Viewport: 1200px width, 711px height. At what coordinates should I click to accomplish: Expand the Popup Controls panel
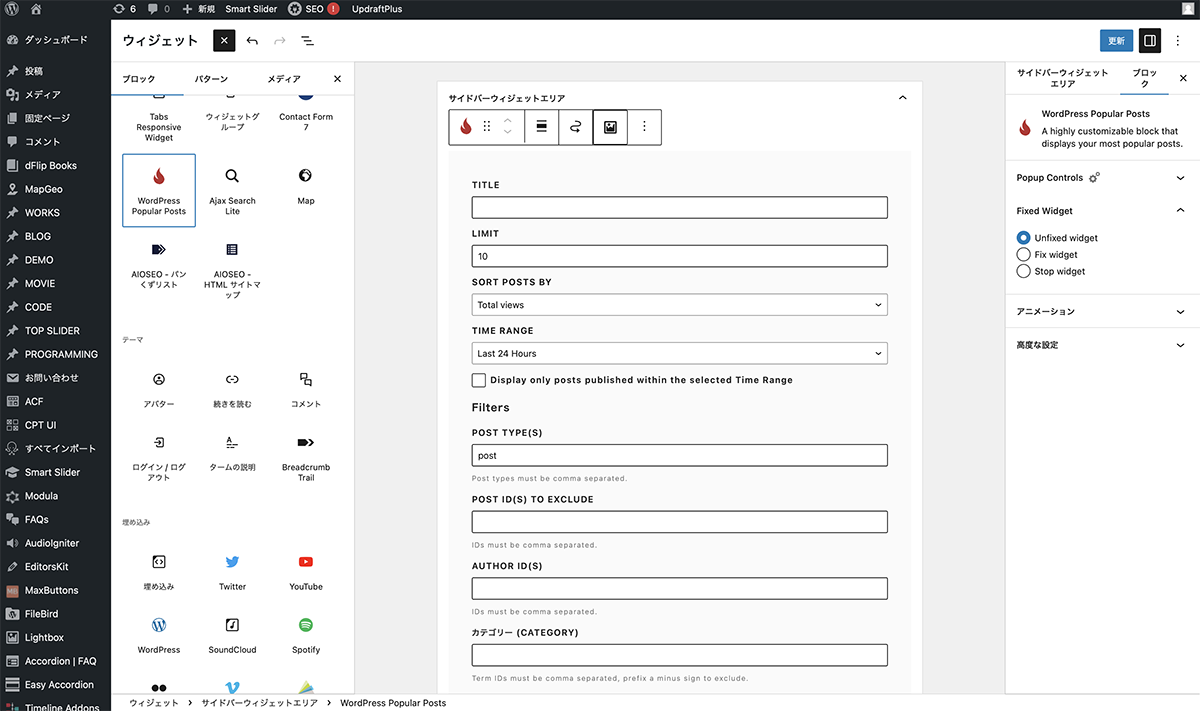(x=1100, y=178)
